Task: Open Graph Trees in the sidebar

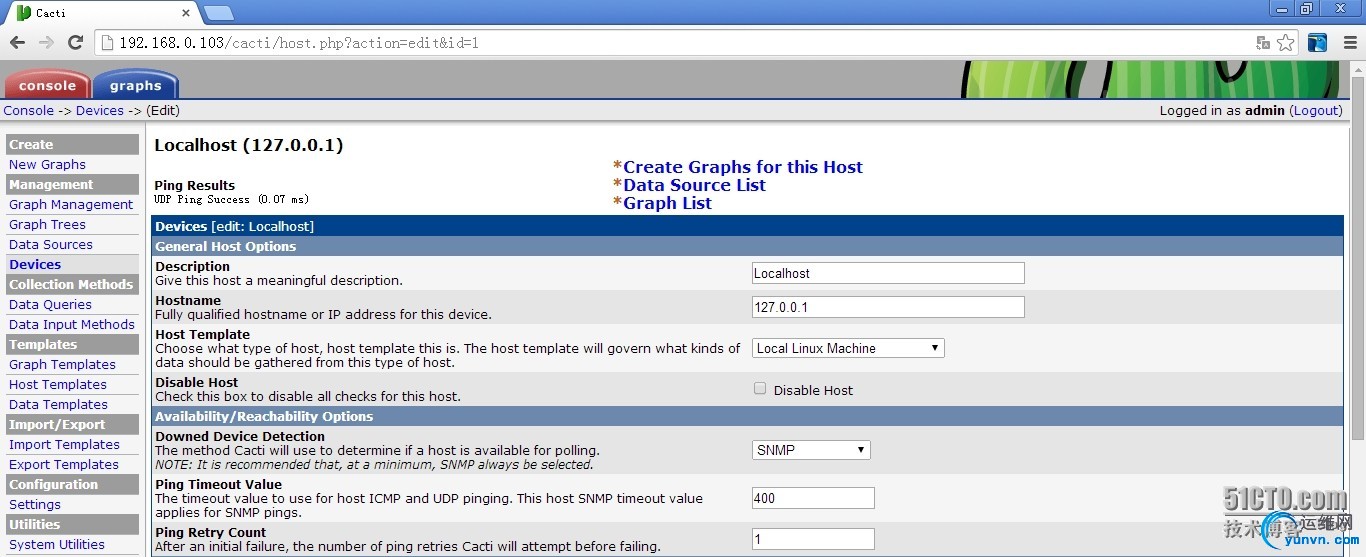Action: [47, 225]
